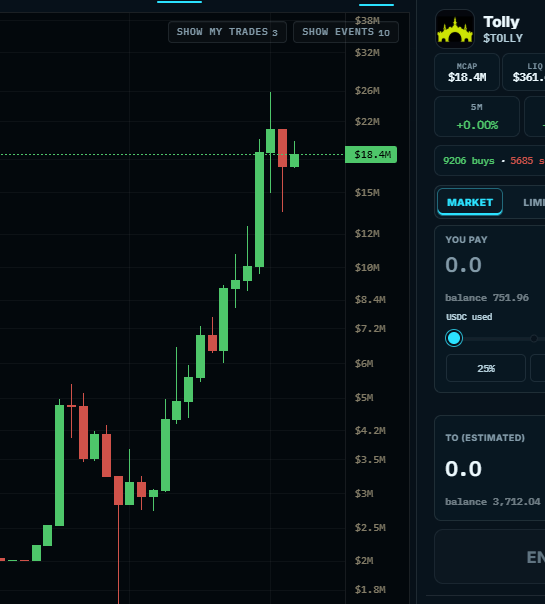Click the LIQ stat card
This screenshot has height=604, width=545.
[524, 72]
